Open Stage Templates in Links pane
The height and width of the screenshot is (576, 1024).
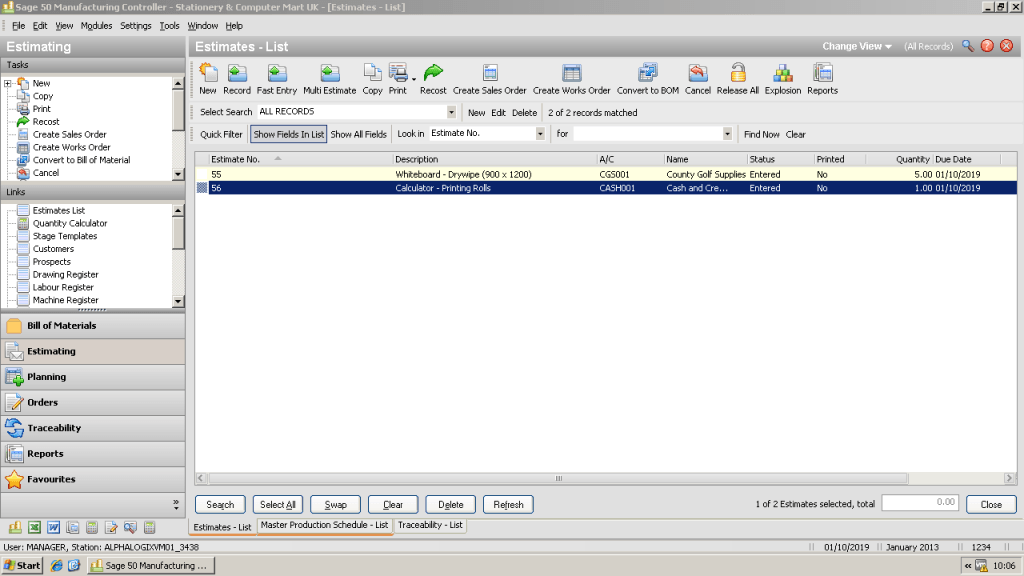[65, 236]
